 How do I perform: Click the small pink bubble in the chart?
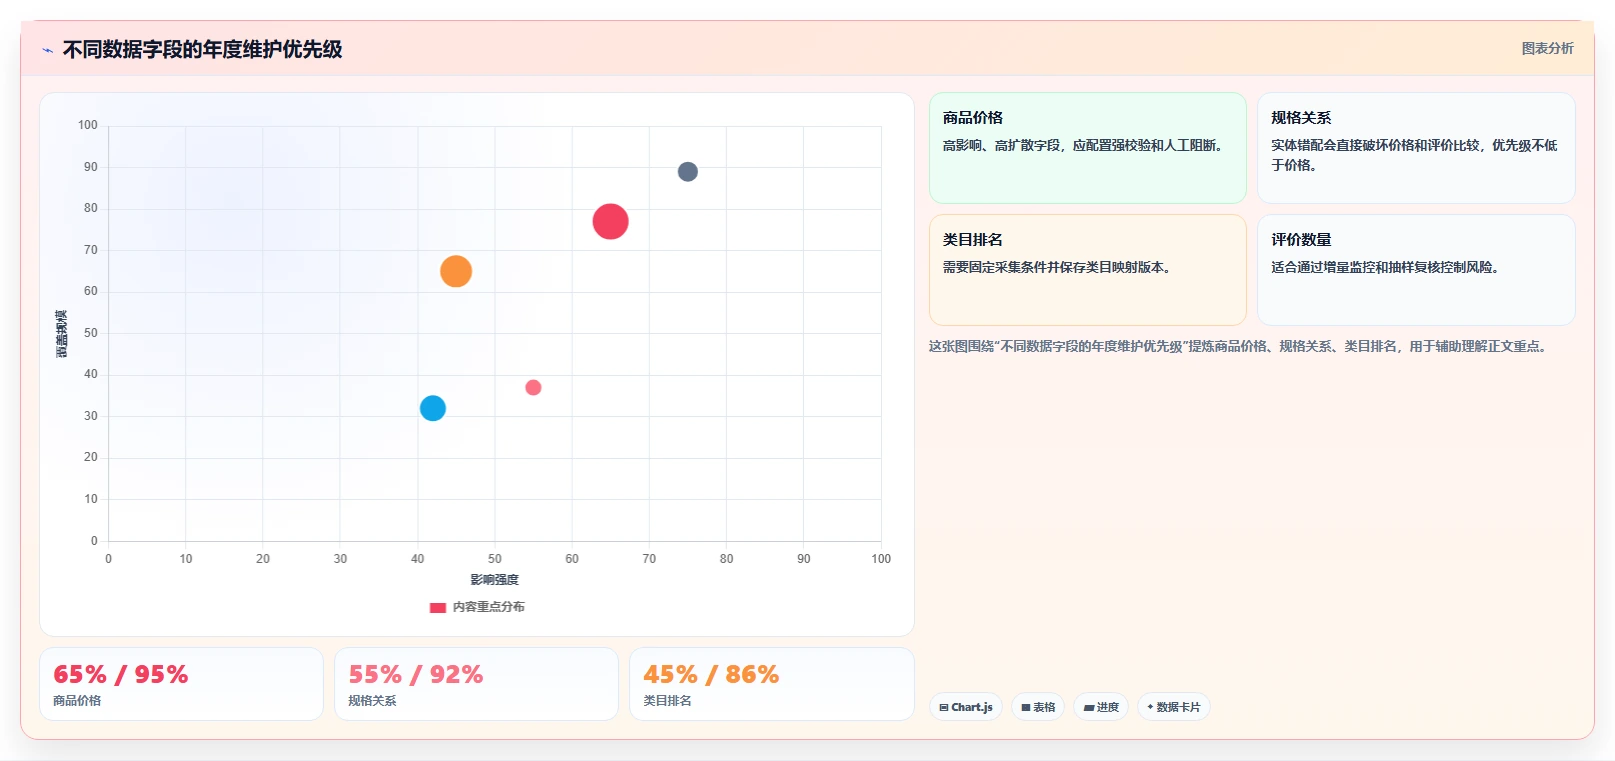(x=533, y=387)
